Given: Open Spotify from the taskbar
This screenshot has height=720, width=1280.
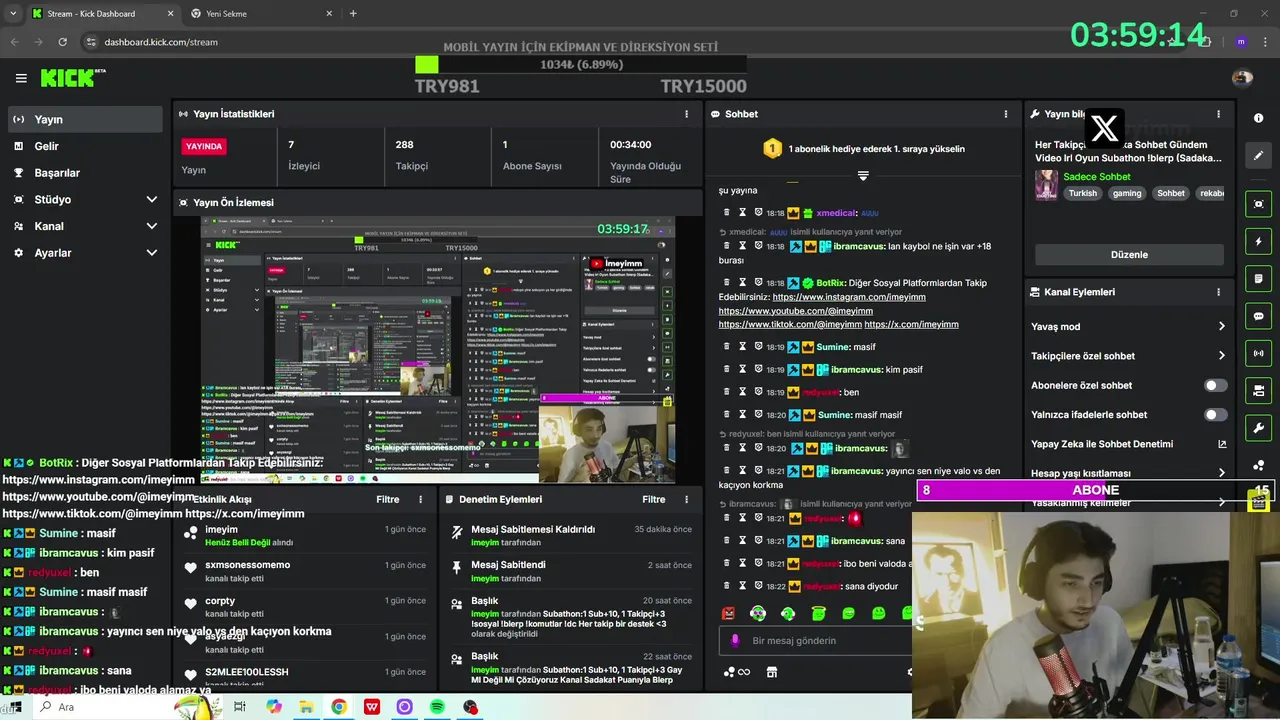Looking at the screenshot, I should pyautogui.click(x=437, y=707).
